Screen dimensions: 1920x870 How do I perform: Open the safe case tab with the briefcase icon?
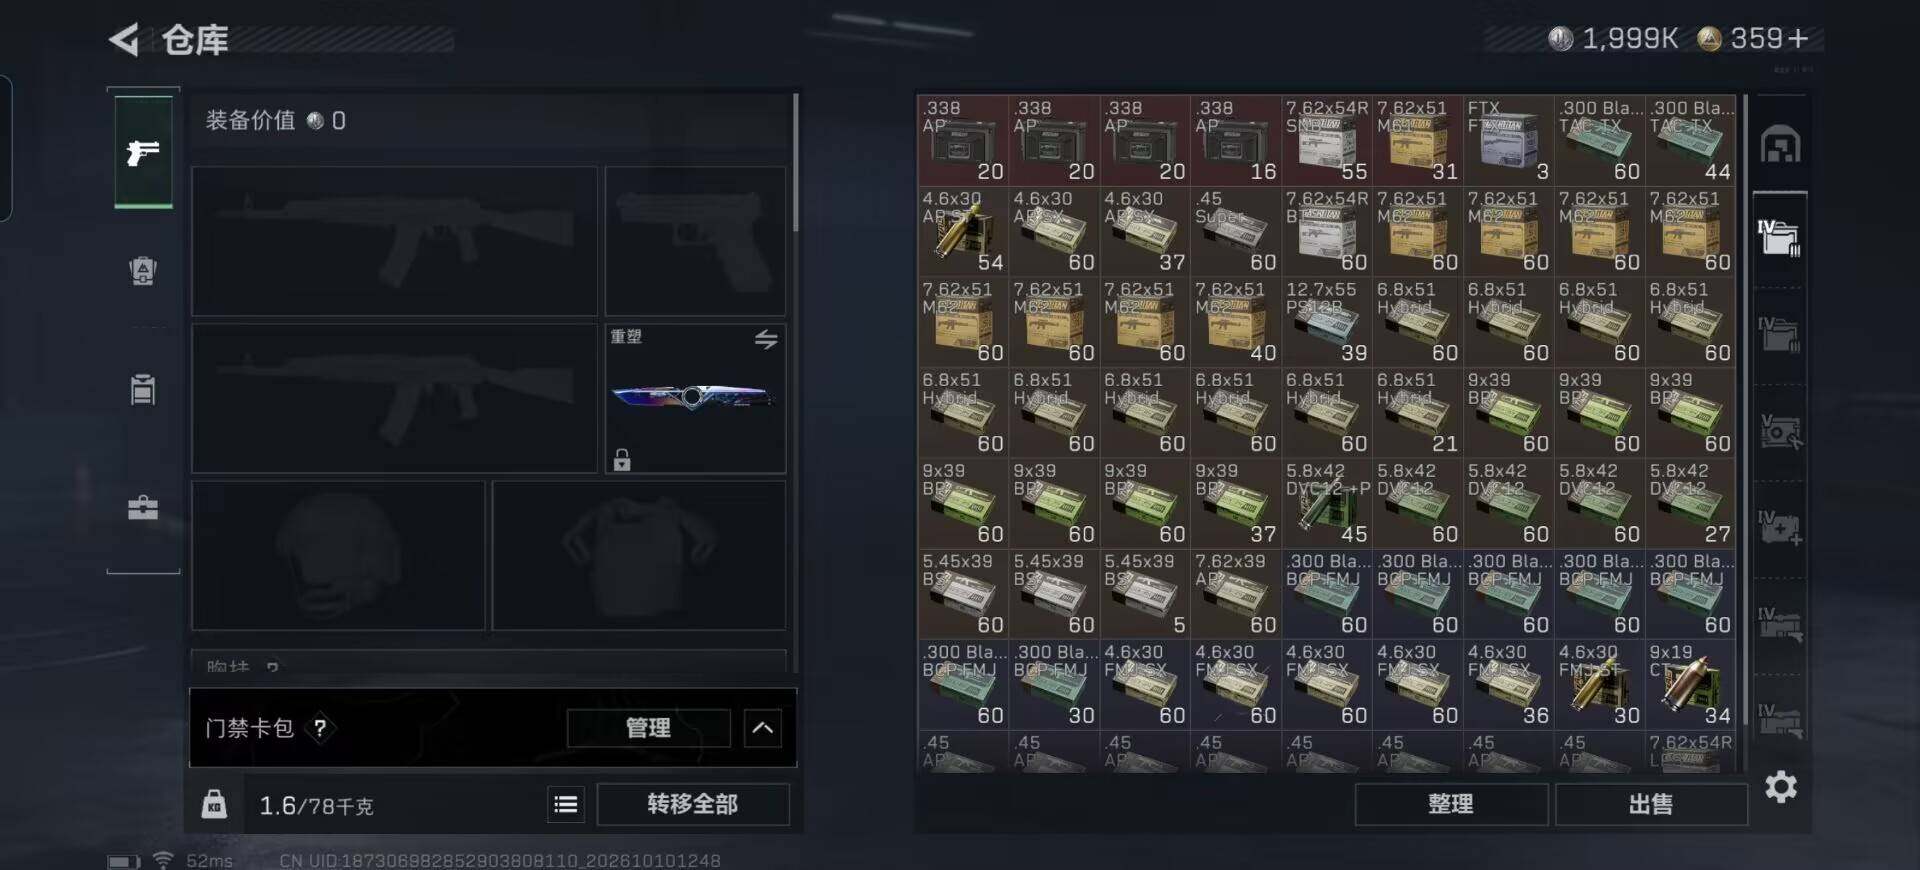pyautogui.click(x=143, y=508)
